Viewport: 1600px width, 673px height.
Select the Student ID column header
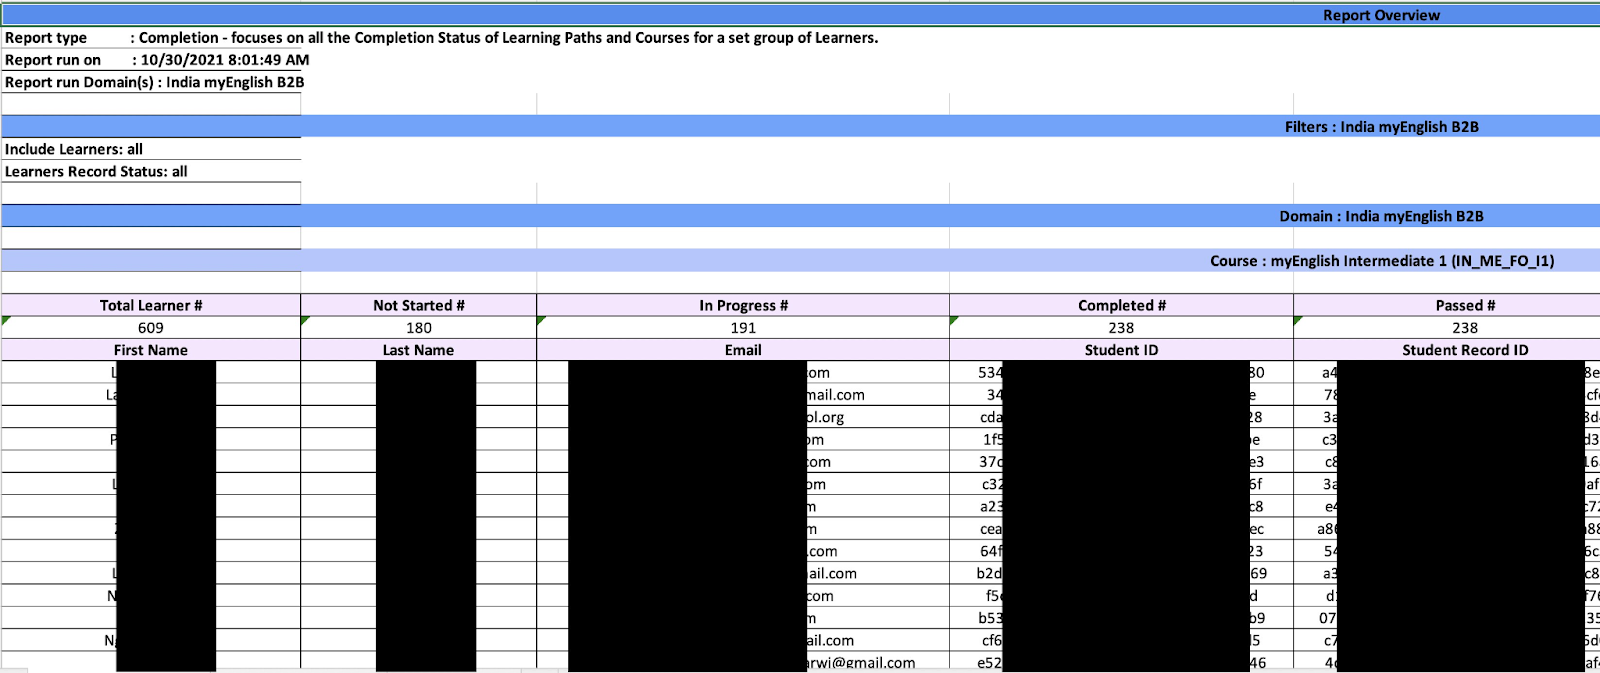(1121, 350)
